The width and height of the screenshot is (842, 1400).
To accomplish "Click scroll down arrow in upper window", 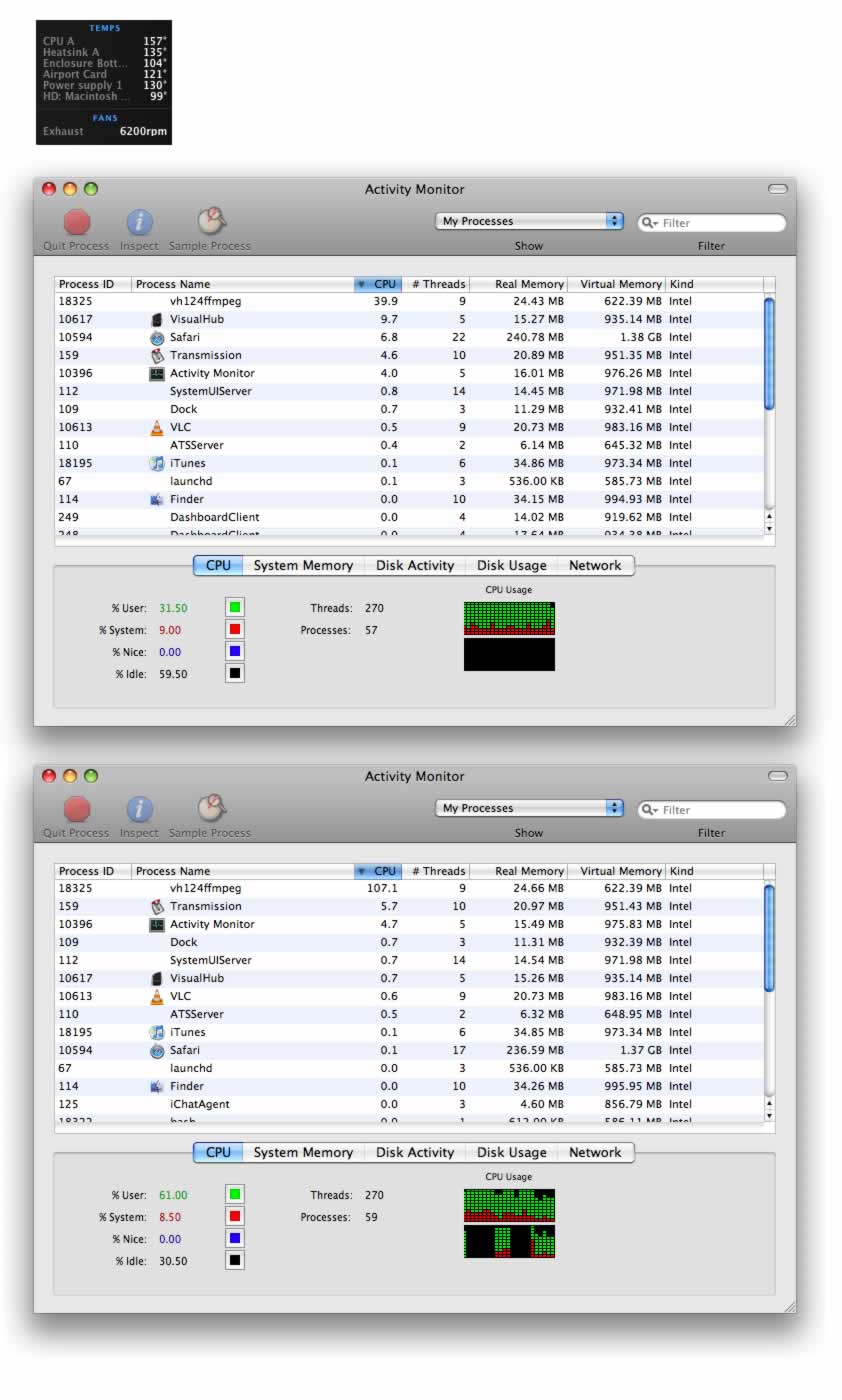I will pos(769,528).
